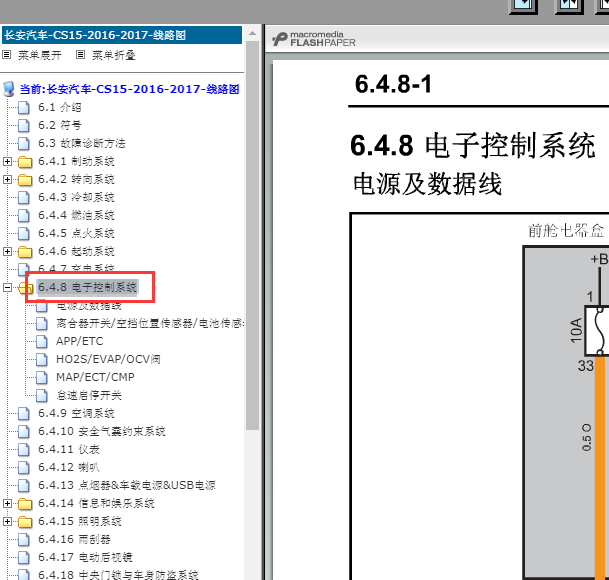Click the 6.4.8-1 page number heading
This screenshot has height=580, width=609.
point(393,84)
